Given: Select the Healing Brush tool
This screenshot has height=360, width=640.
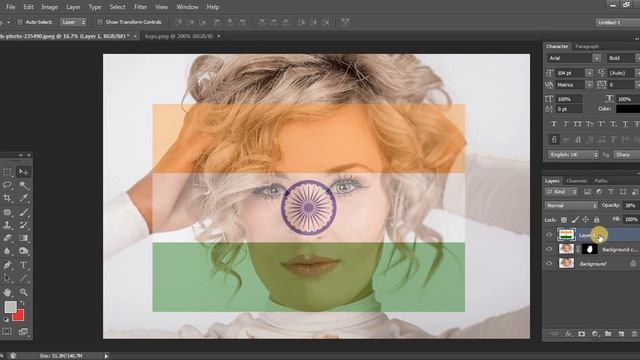Looking at the screenshot, I should point(7,212).
